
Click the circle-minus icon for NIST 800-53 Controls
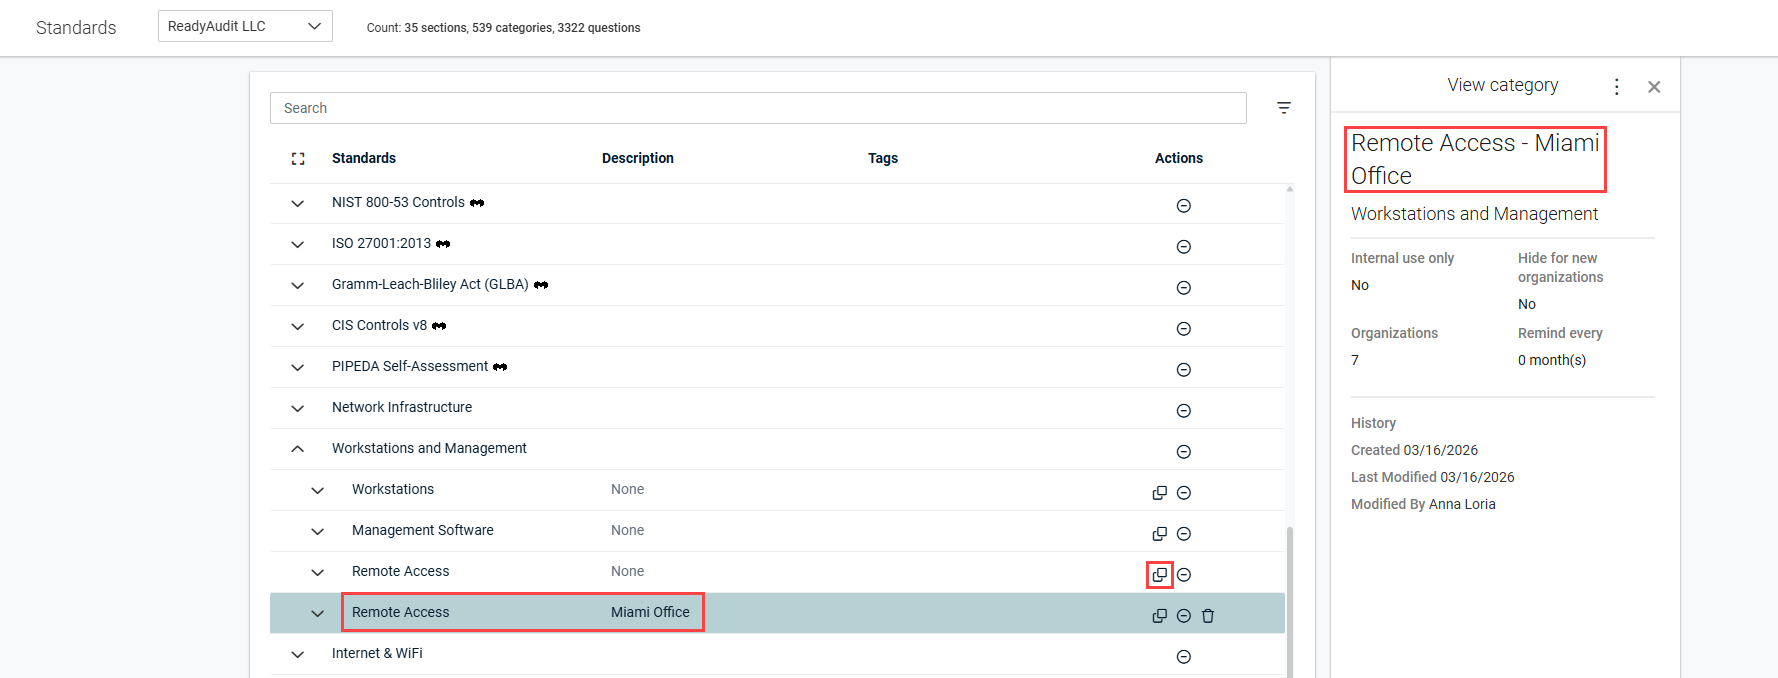pos(1183,206)
